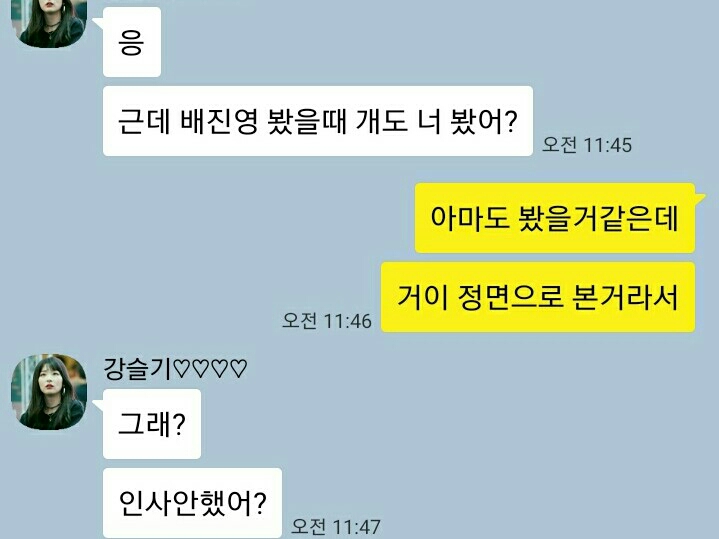
Task: Click the 오전 11:45 timestamp
Action: [586, 145]
